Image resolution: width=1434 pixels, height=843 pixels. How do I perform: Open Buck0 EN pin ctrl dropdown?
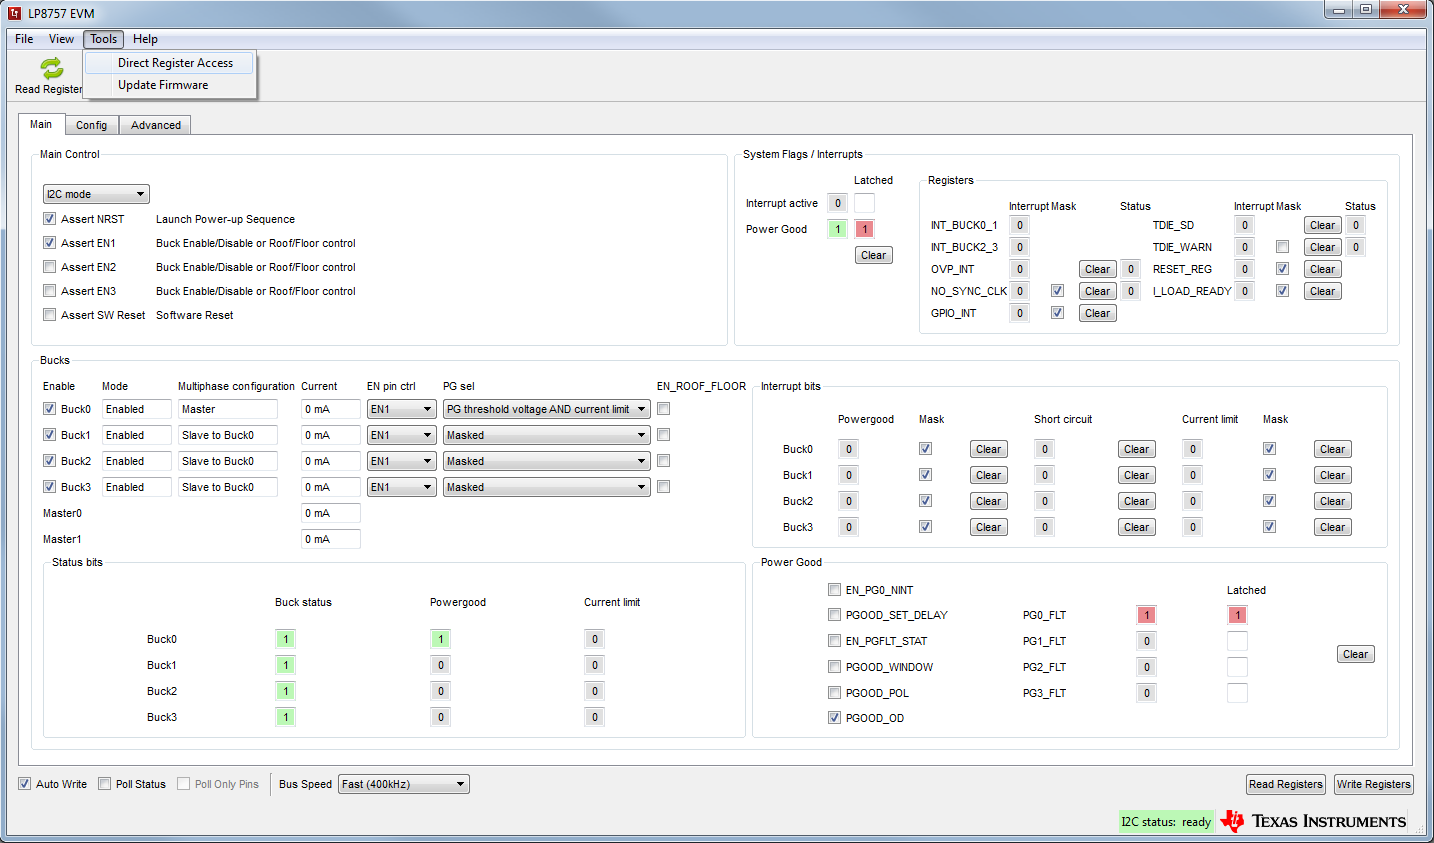click(x=402, y=409)
